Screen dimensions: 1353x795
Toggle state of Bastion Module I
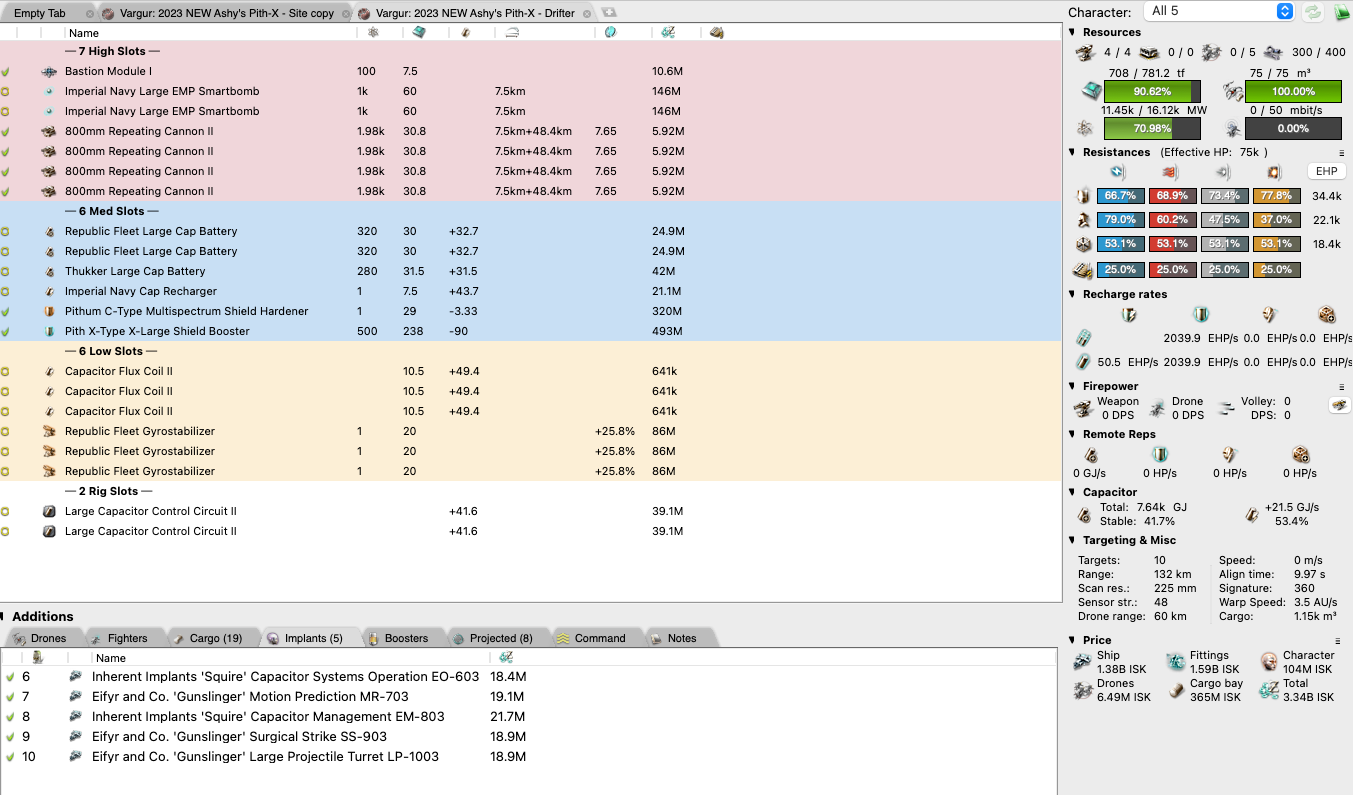tap(6, 72)
